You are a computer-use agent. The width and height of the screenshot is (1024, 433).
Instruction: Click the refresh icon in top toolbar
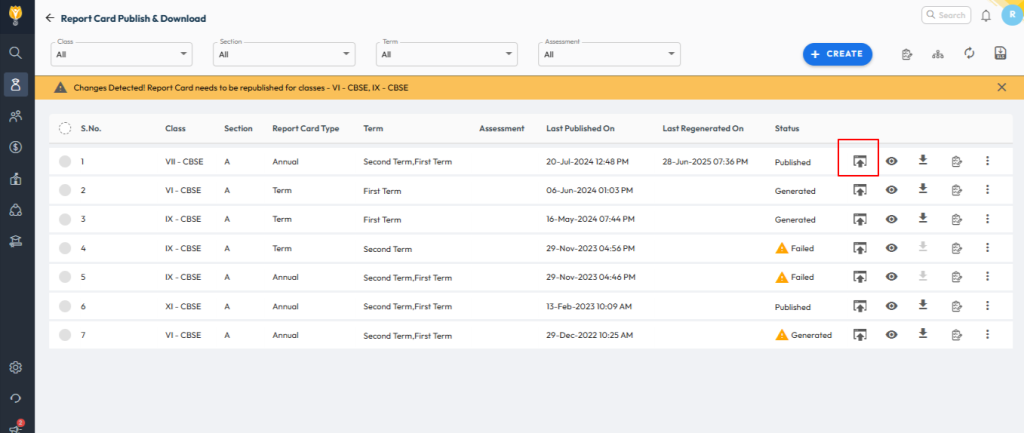pyautogui.click(x=969, y=54)
